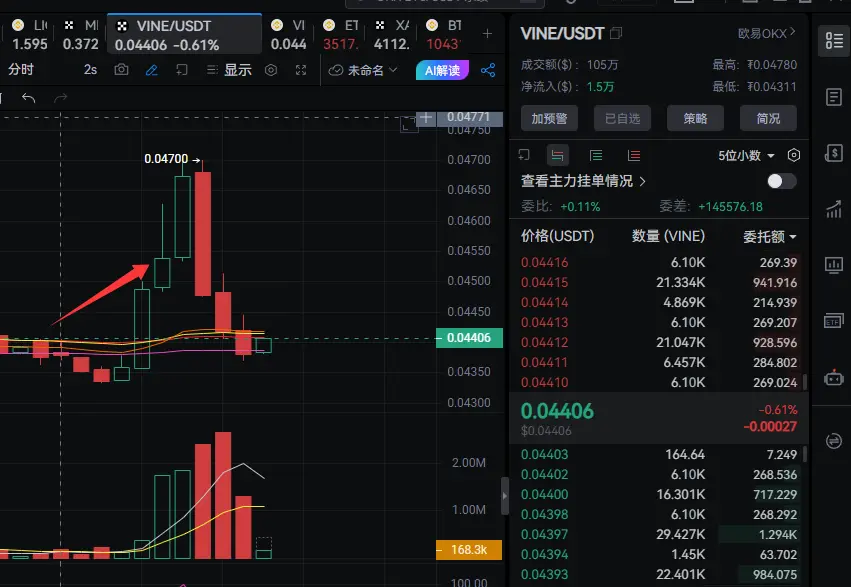Undo the last chart action
Viewport: 851px width, 587px height.
pyautogui.click(x=29, y=98)
